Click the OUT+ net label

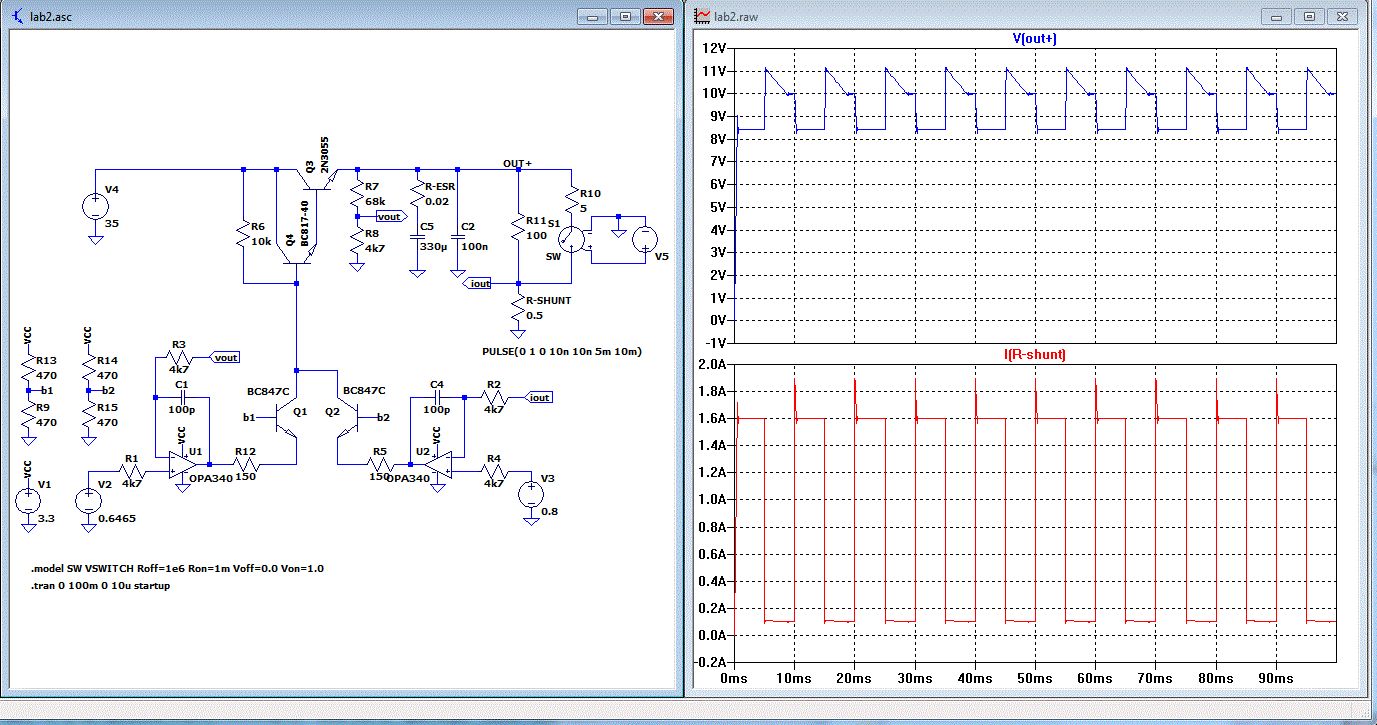517,162
